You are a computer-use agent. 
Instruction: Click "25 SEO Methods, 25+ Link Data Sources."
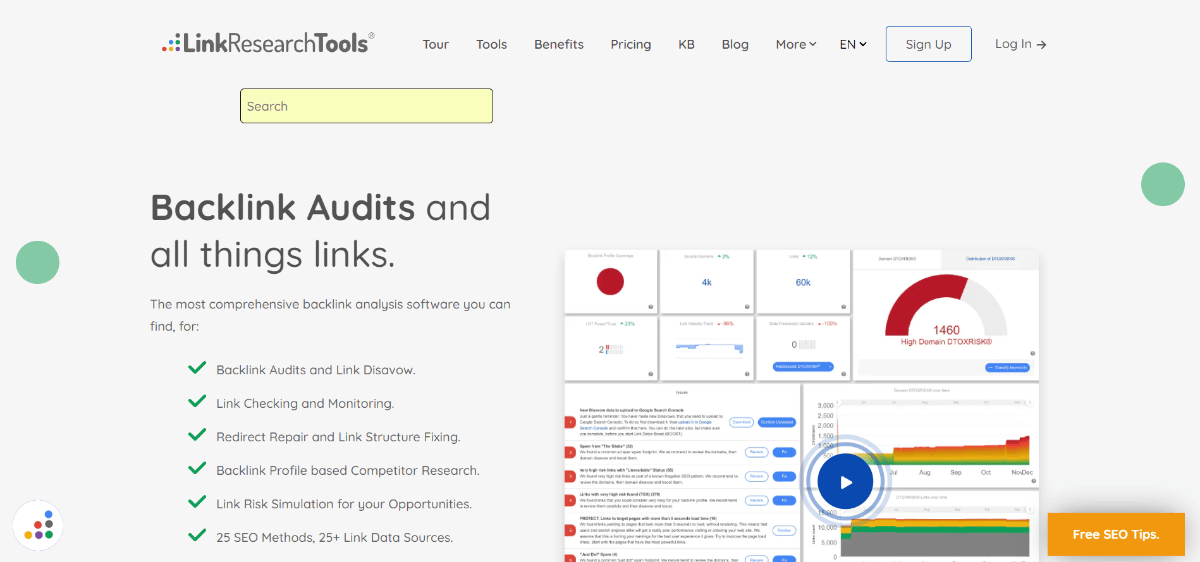click(334, 537)
